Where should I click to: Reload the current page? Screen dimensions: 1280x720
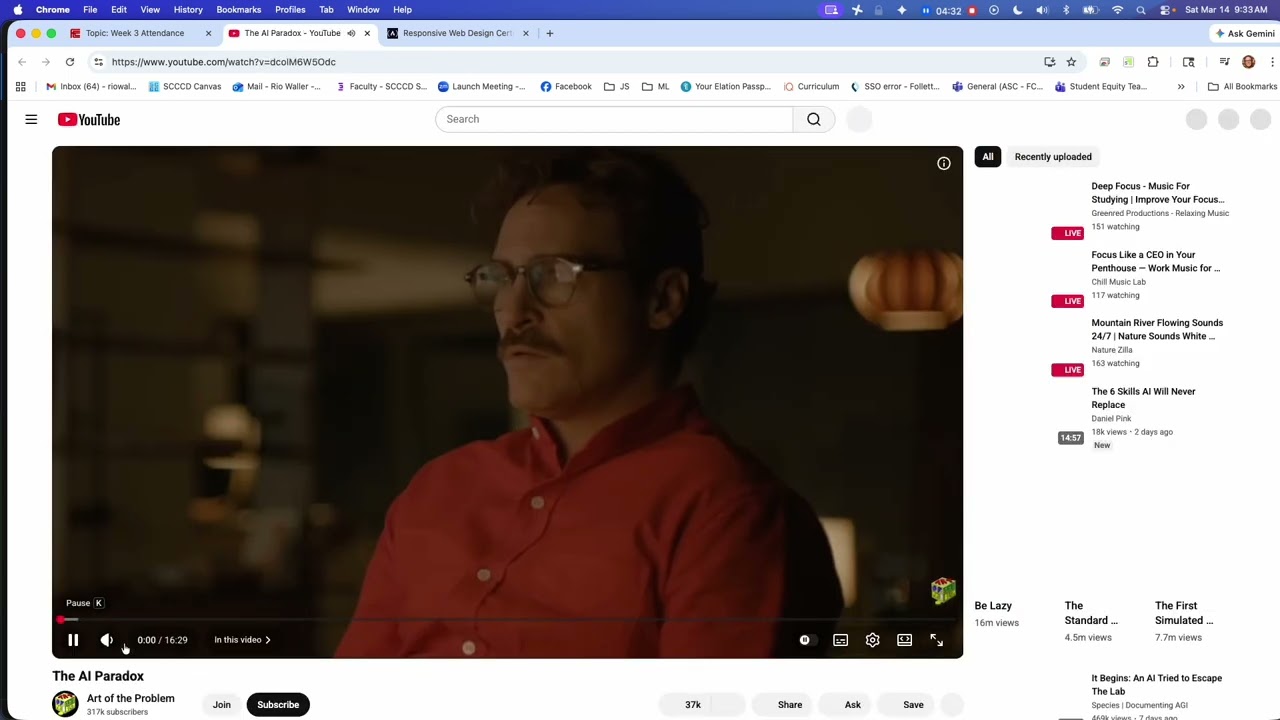click(70, 62)
